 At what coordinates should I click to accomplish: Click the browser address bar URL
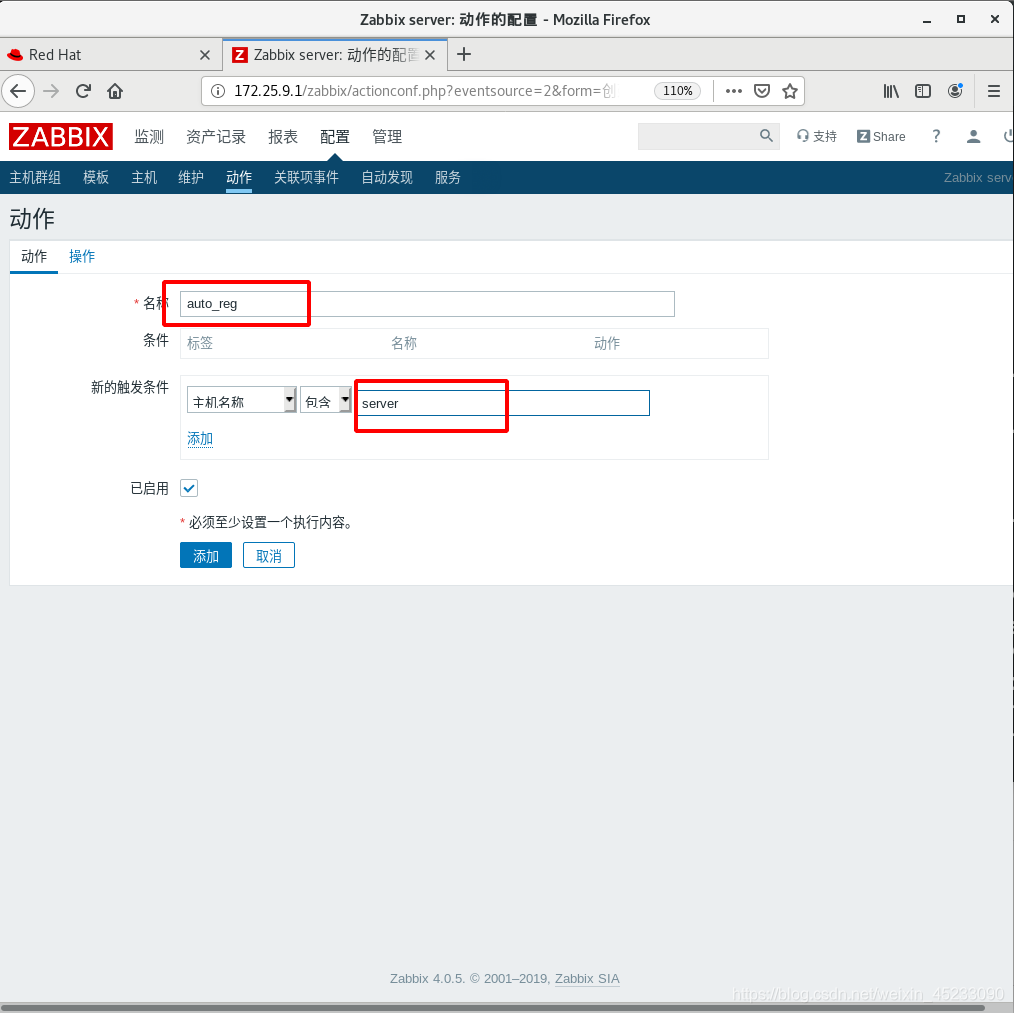tap(424, 91)
